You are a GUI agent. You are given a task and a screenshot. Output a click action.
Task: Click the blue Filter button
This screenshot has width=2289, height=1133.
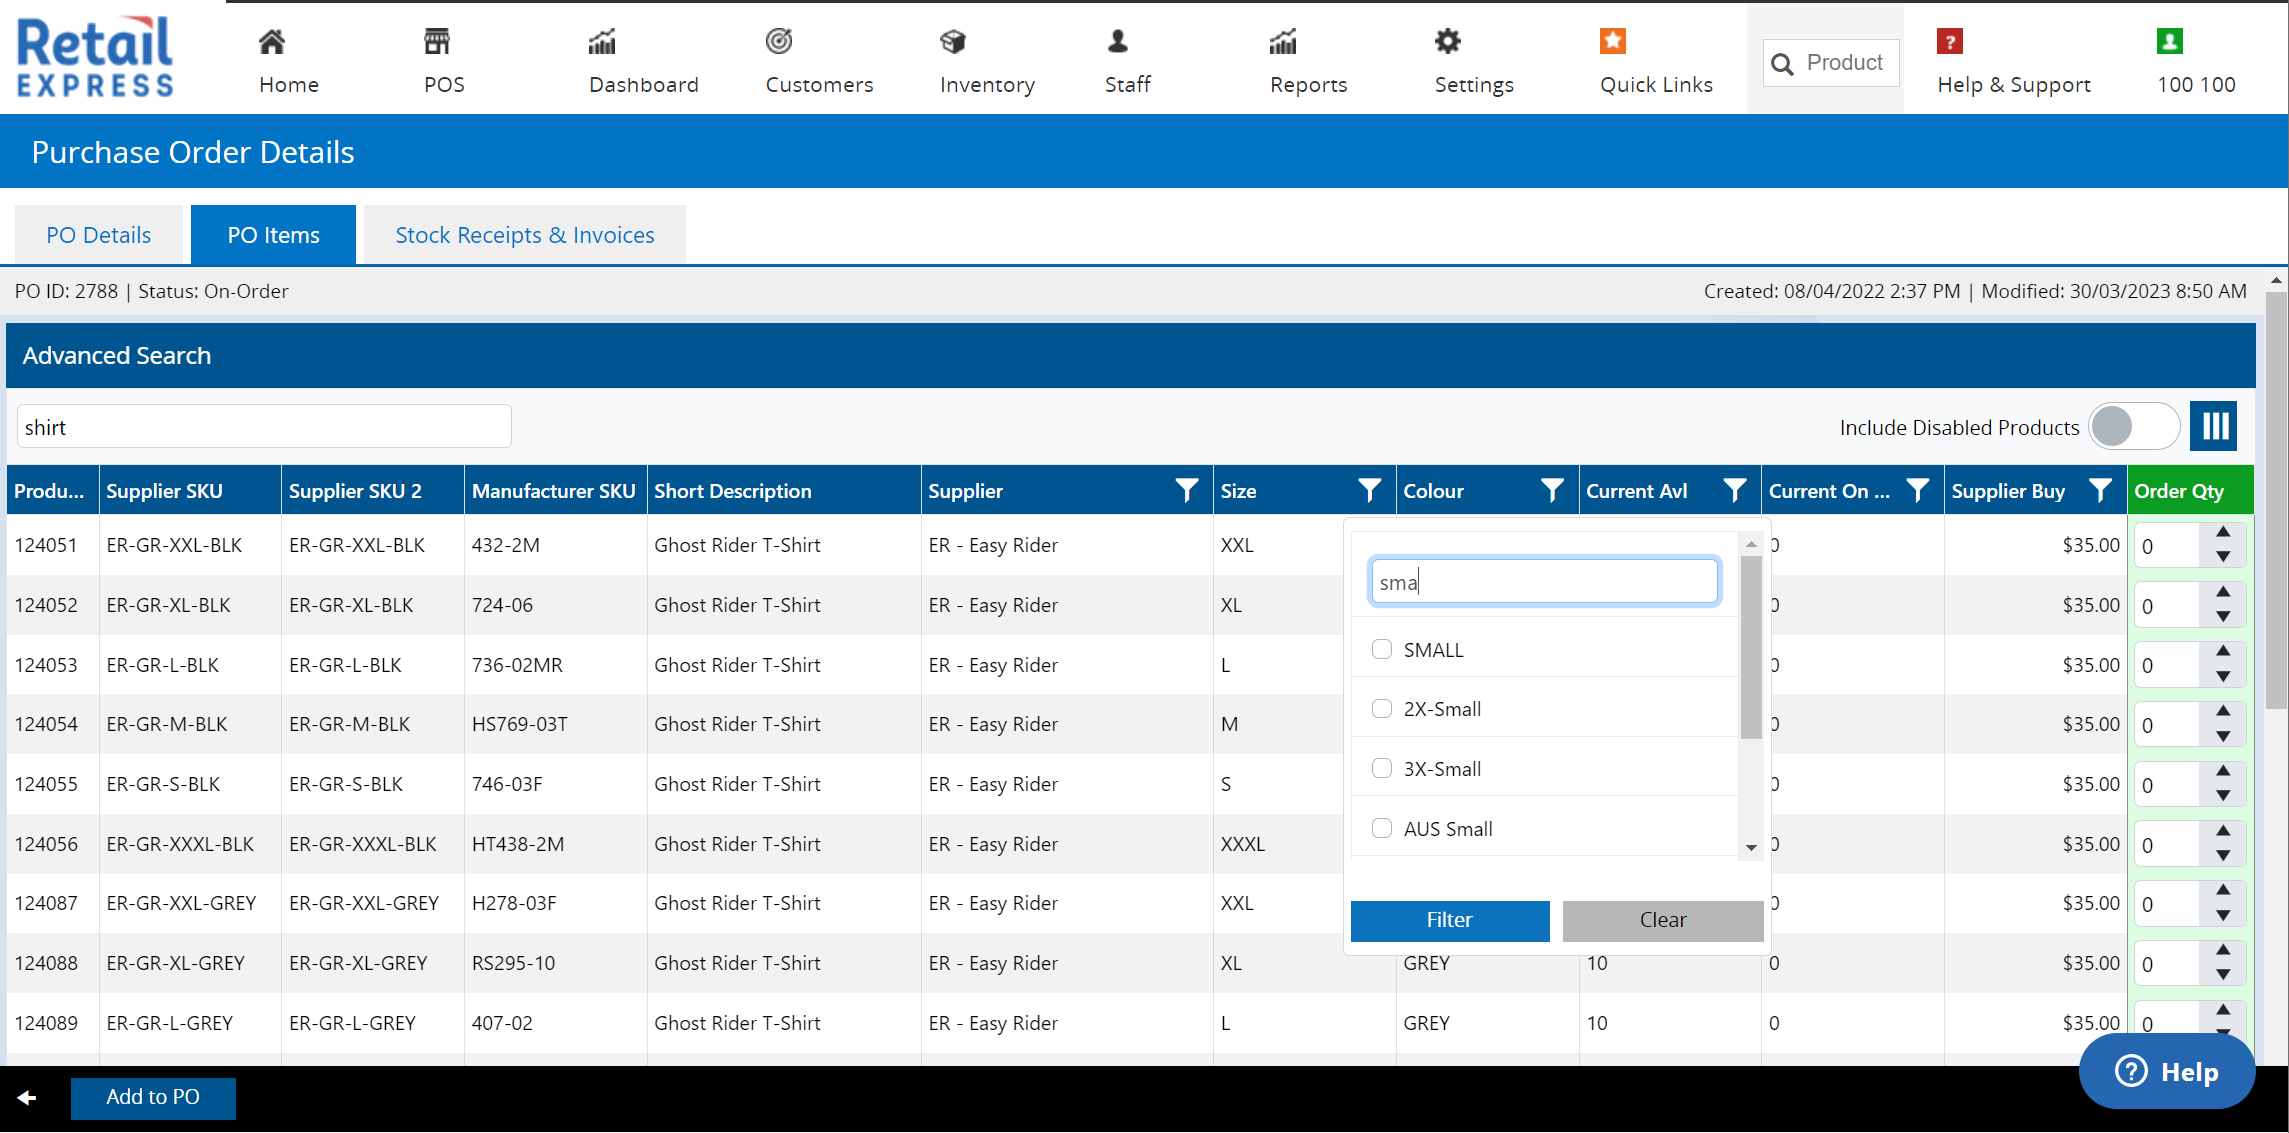click(x=1449, y=920)
